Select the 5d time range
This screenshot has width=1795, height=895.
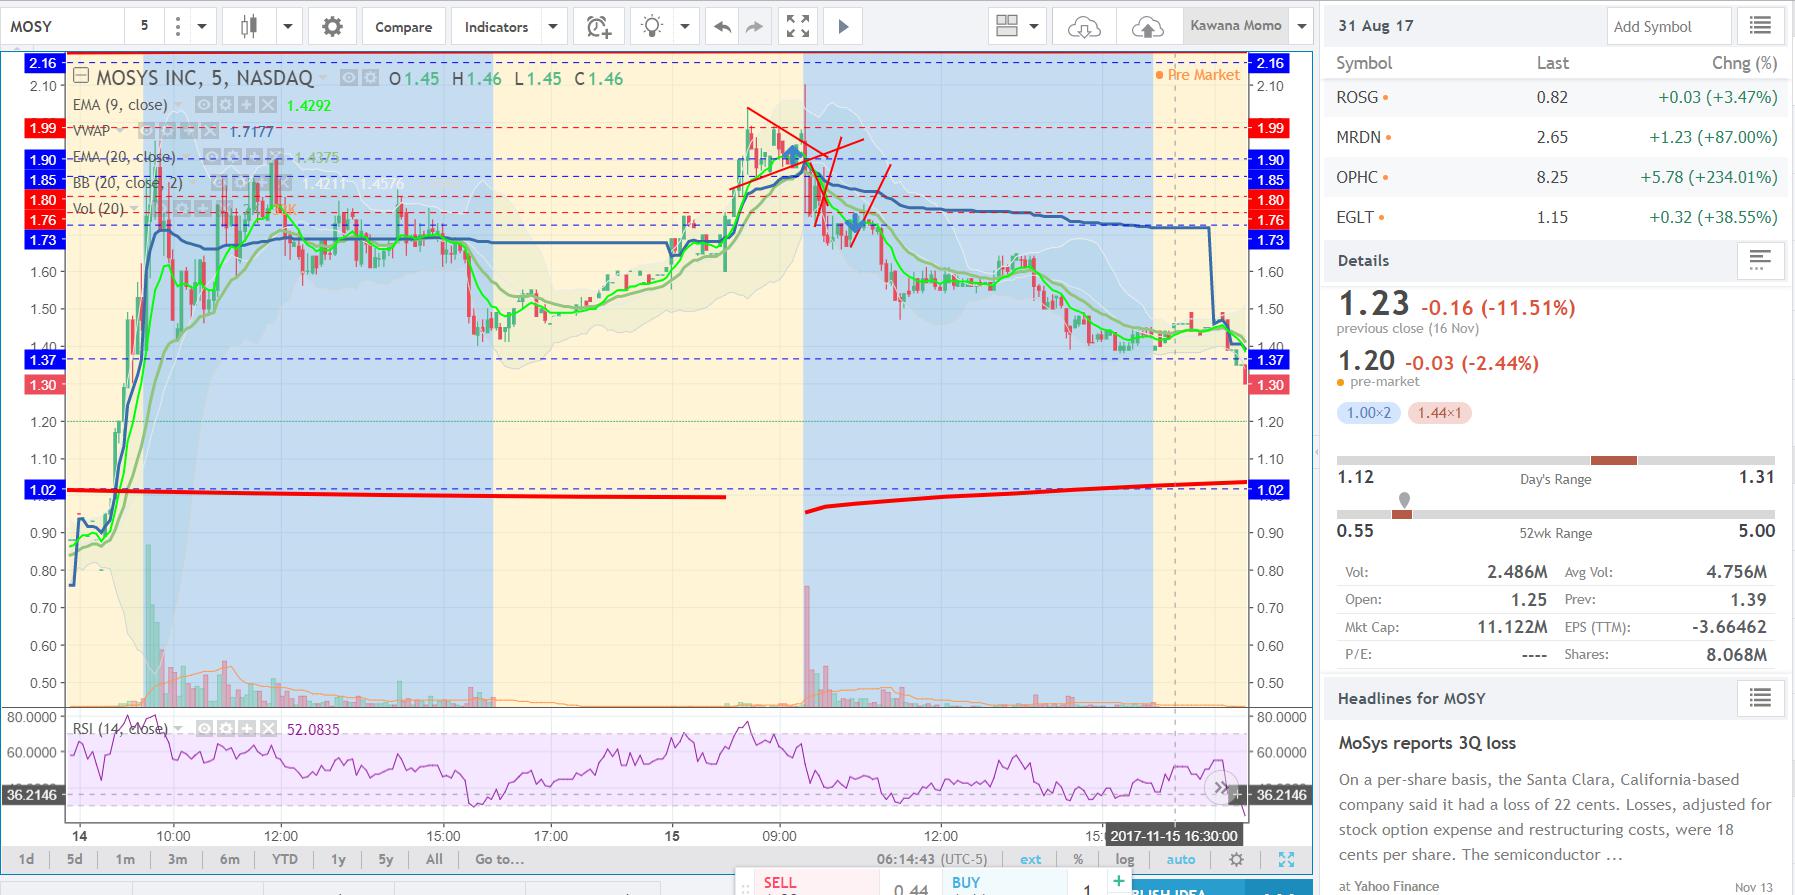coord(75,859)
